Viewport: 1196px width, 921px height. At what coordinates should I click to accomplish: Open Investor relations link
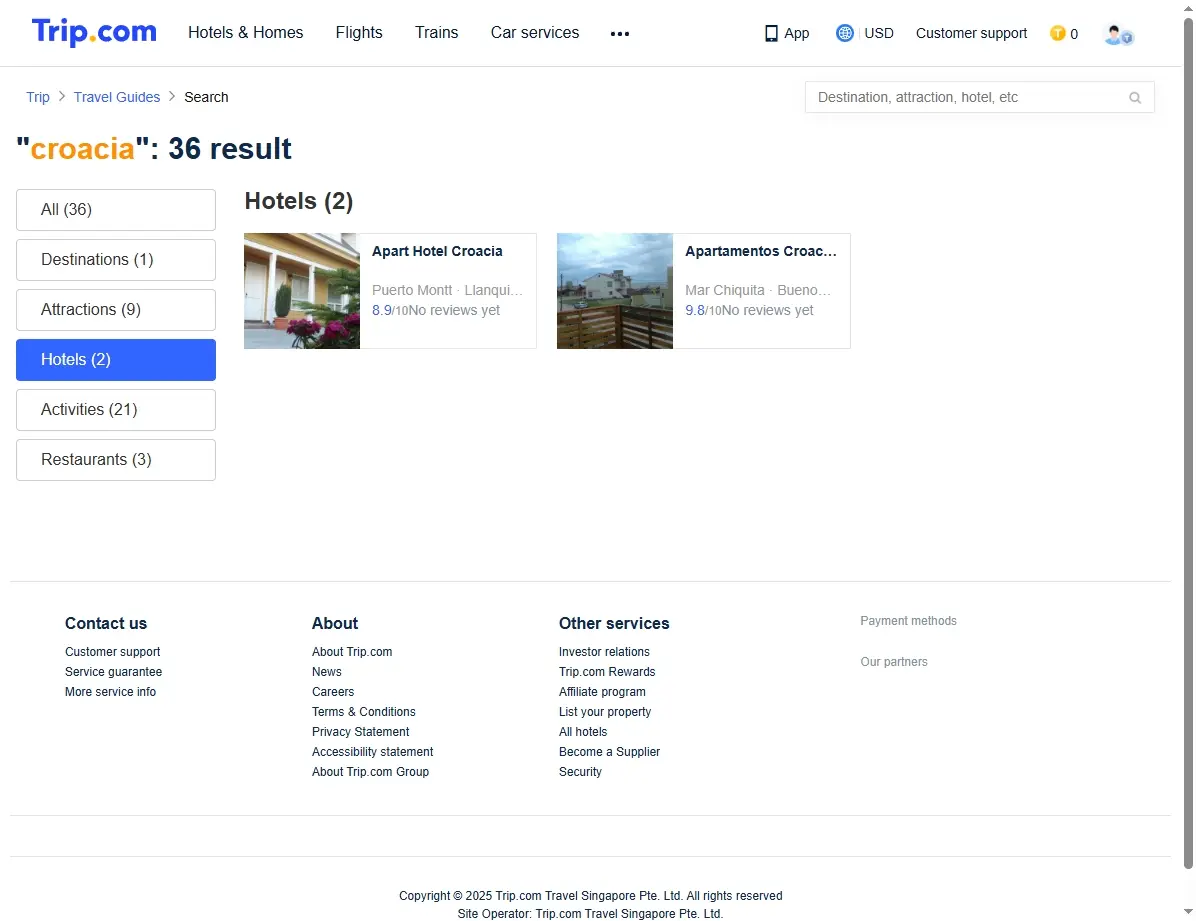tap(604, 652)
